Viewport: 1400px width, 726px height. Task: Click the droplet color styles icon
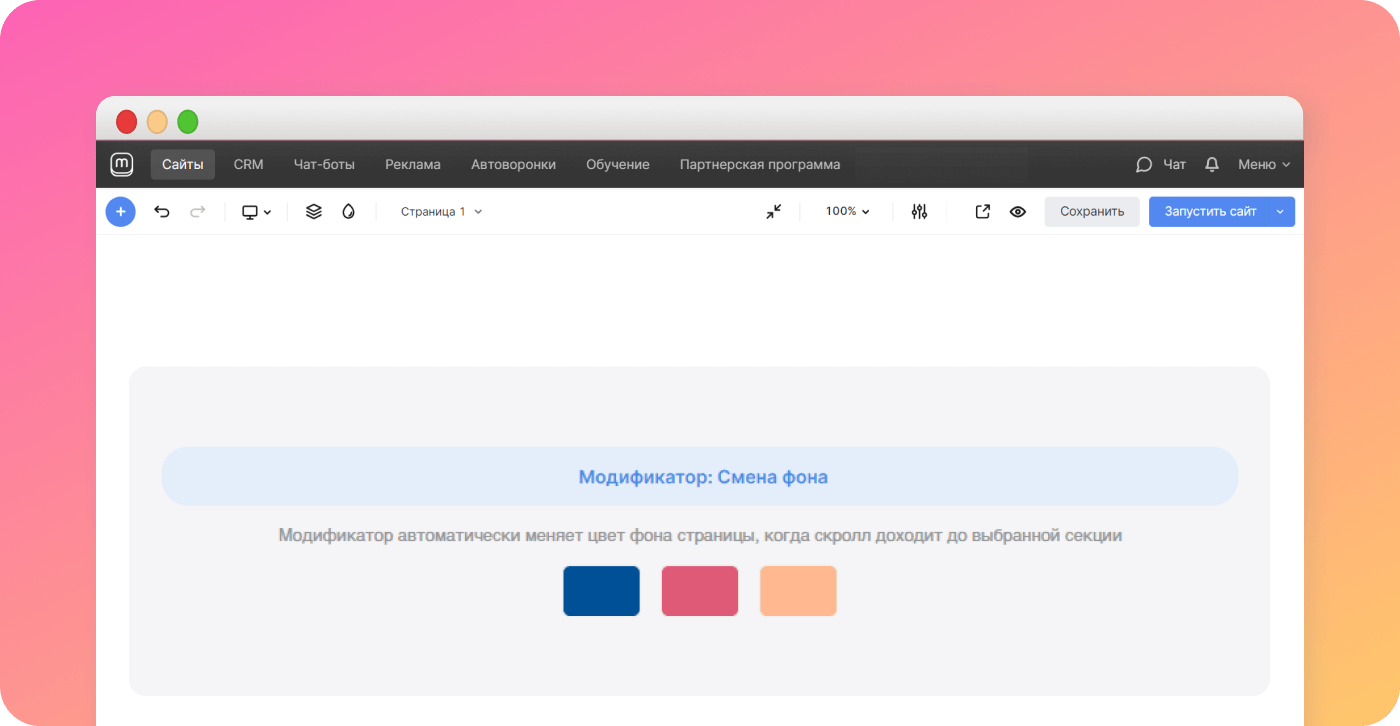[x=348, y=212]
